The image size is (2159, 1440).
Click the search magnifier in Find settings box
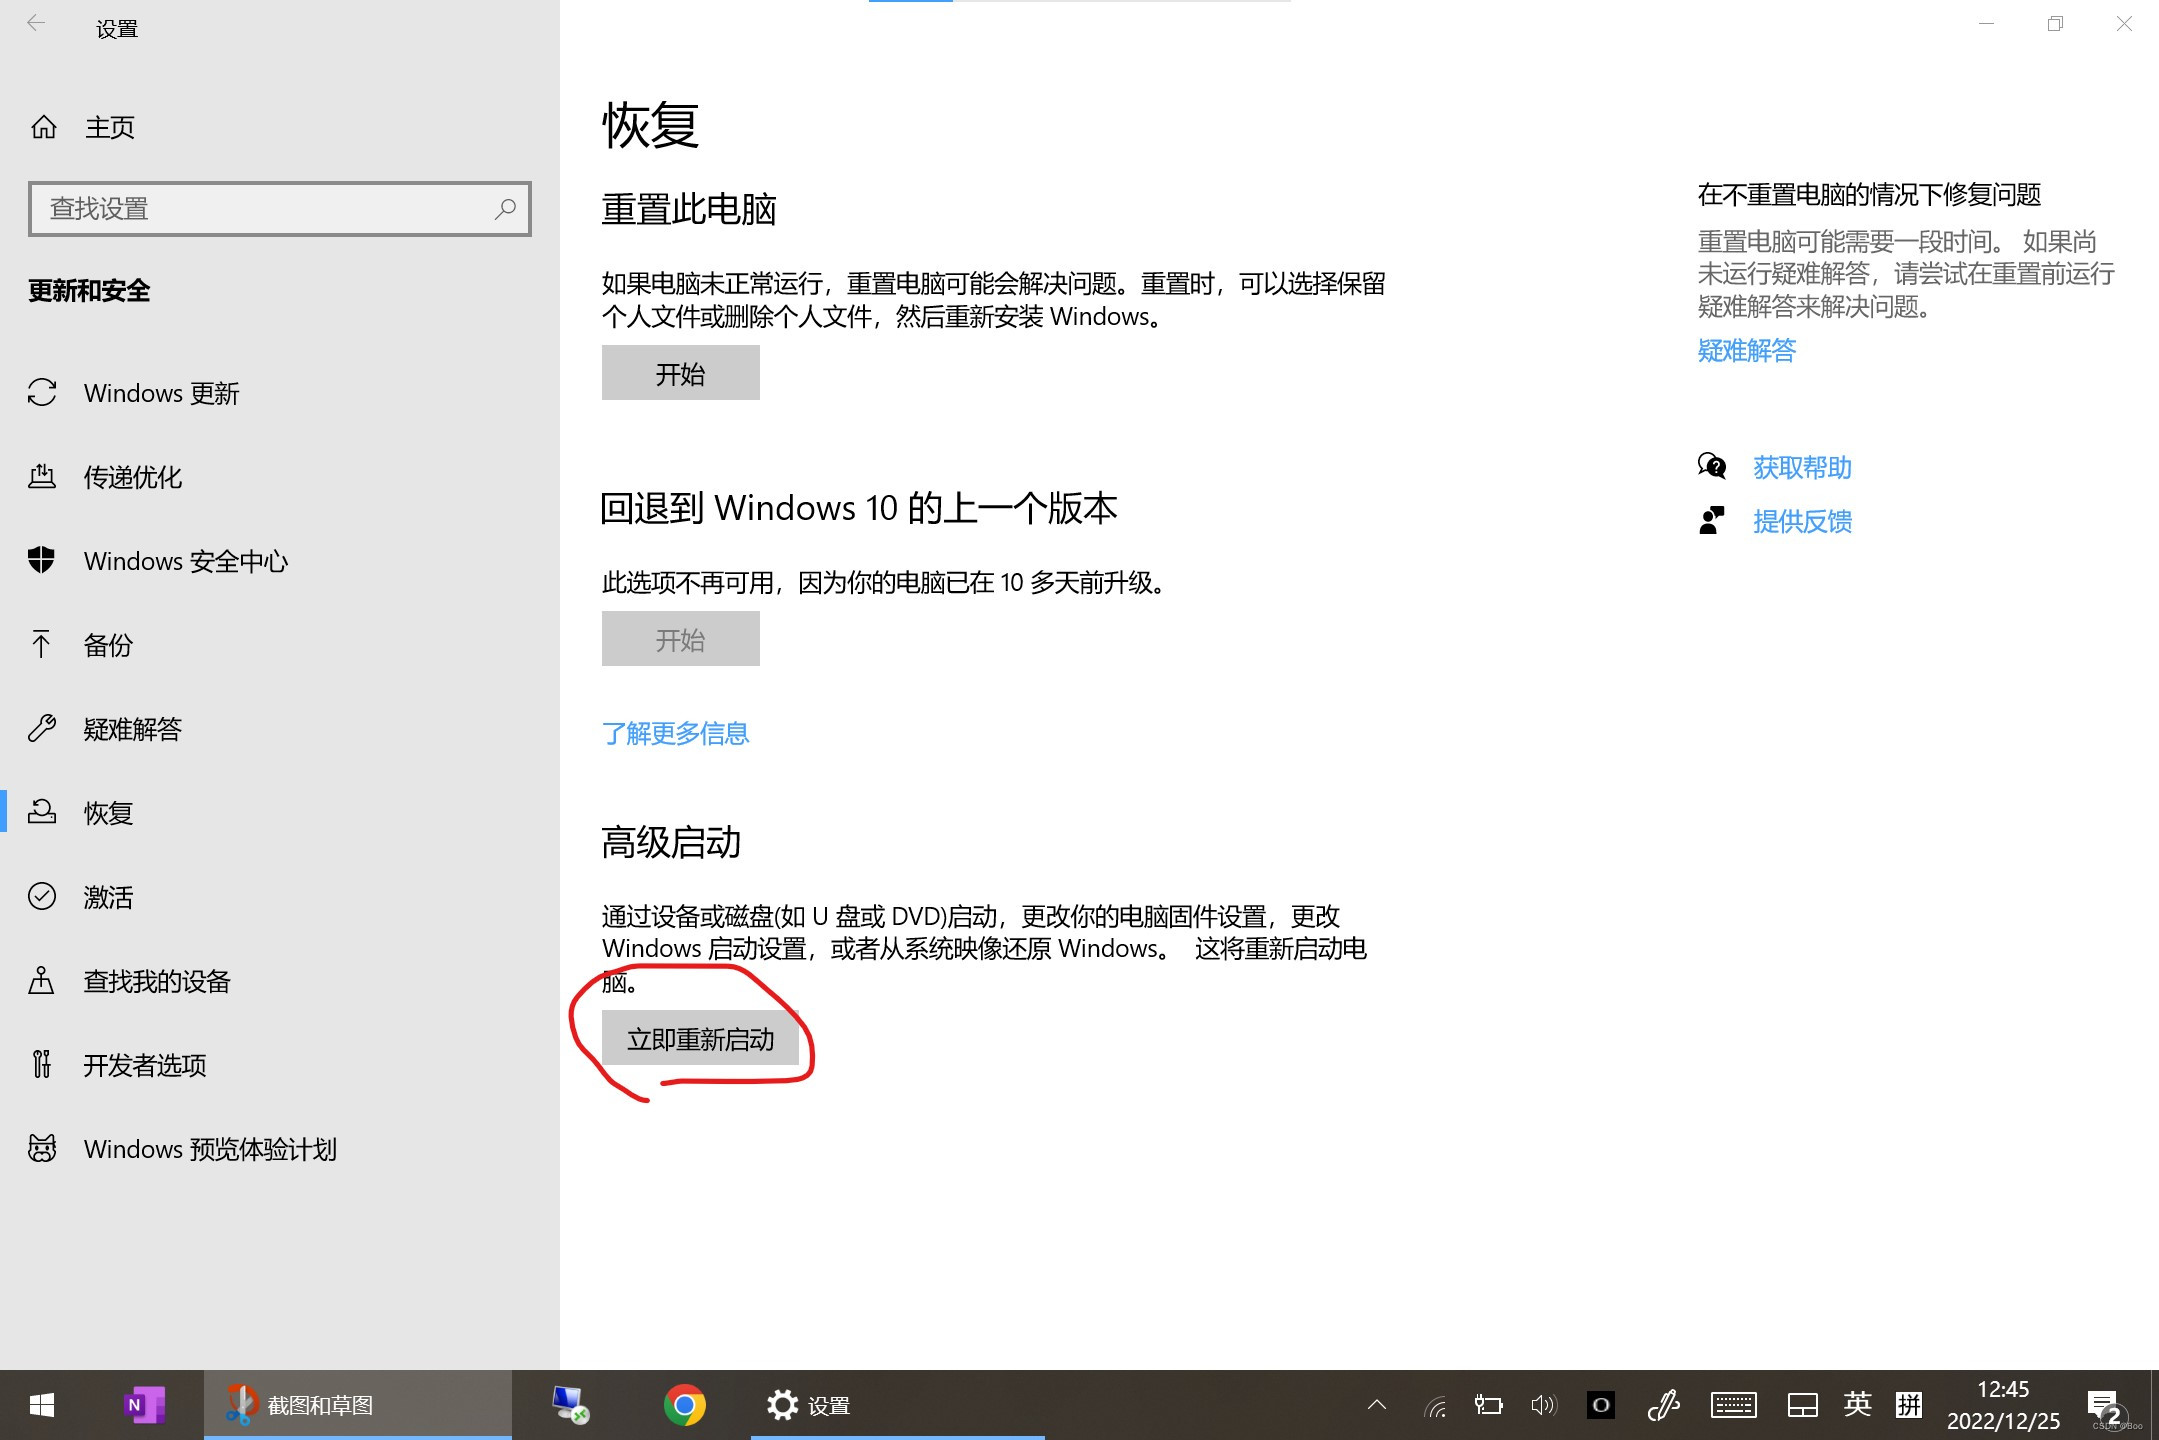505,208
